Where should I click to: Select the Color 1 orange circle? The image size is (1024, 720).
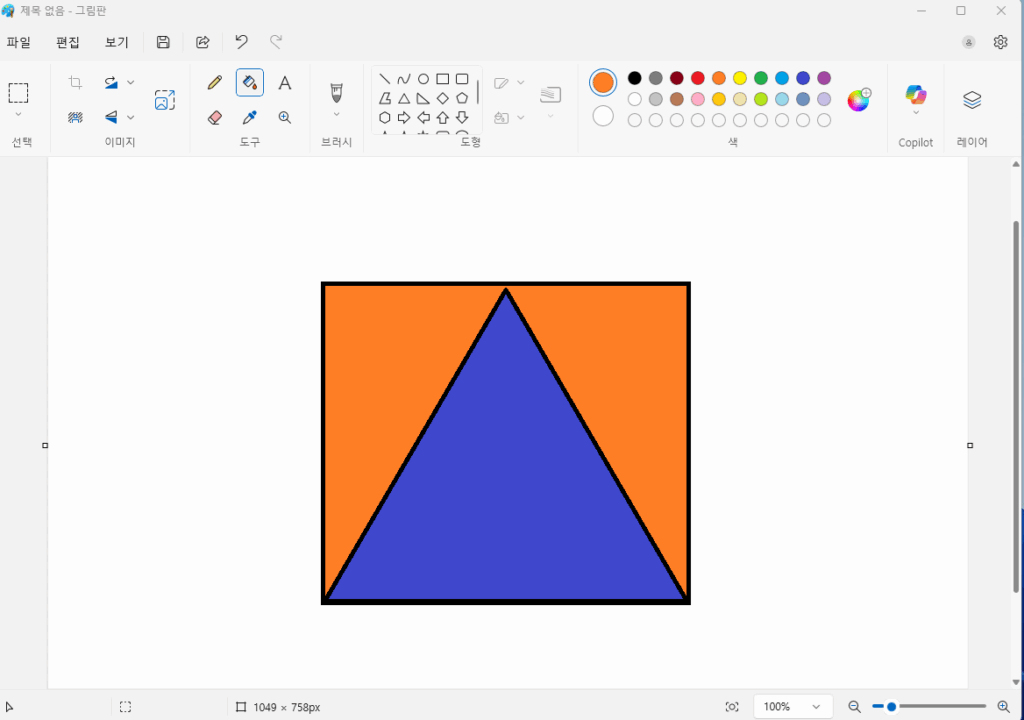click(x=603, y=83)
